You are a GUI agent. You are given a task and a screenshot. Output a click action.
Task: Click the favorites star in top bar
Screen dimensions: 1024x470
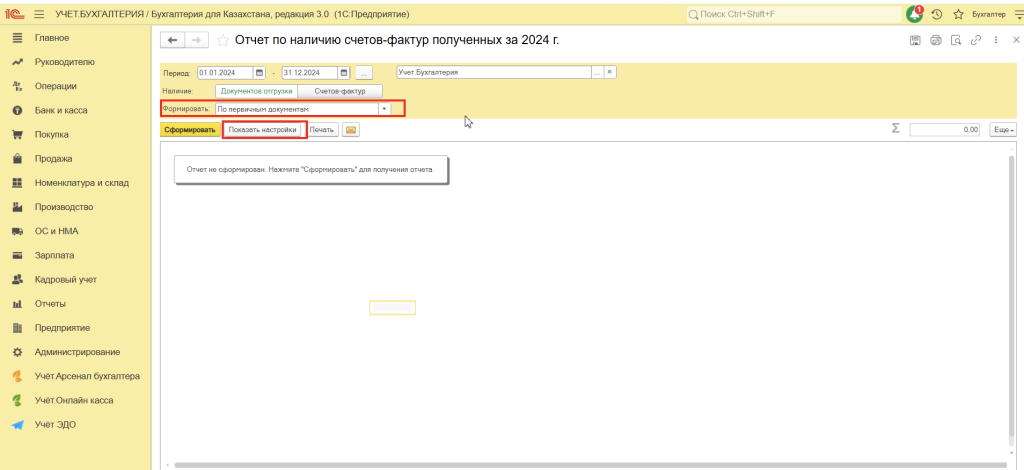point(958,14)
